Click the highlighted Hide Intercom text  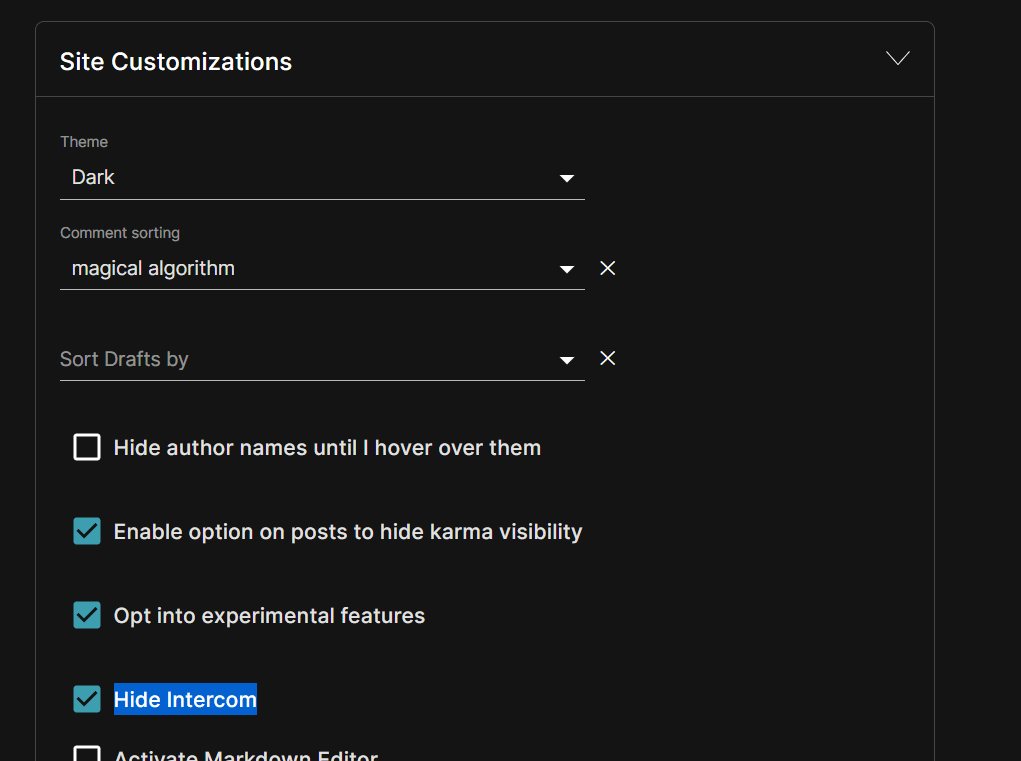pos(185,700)
